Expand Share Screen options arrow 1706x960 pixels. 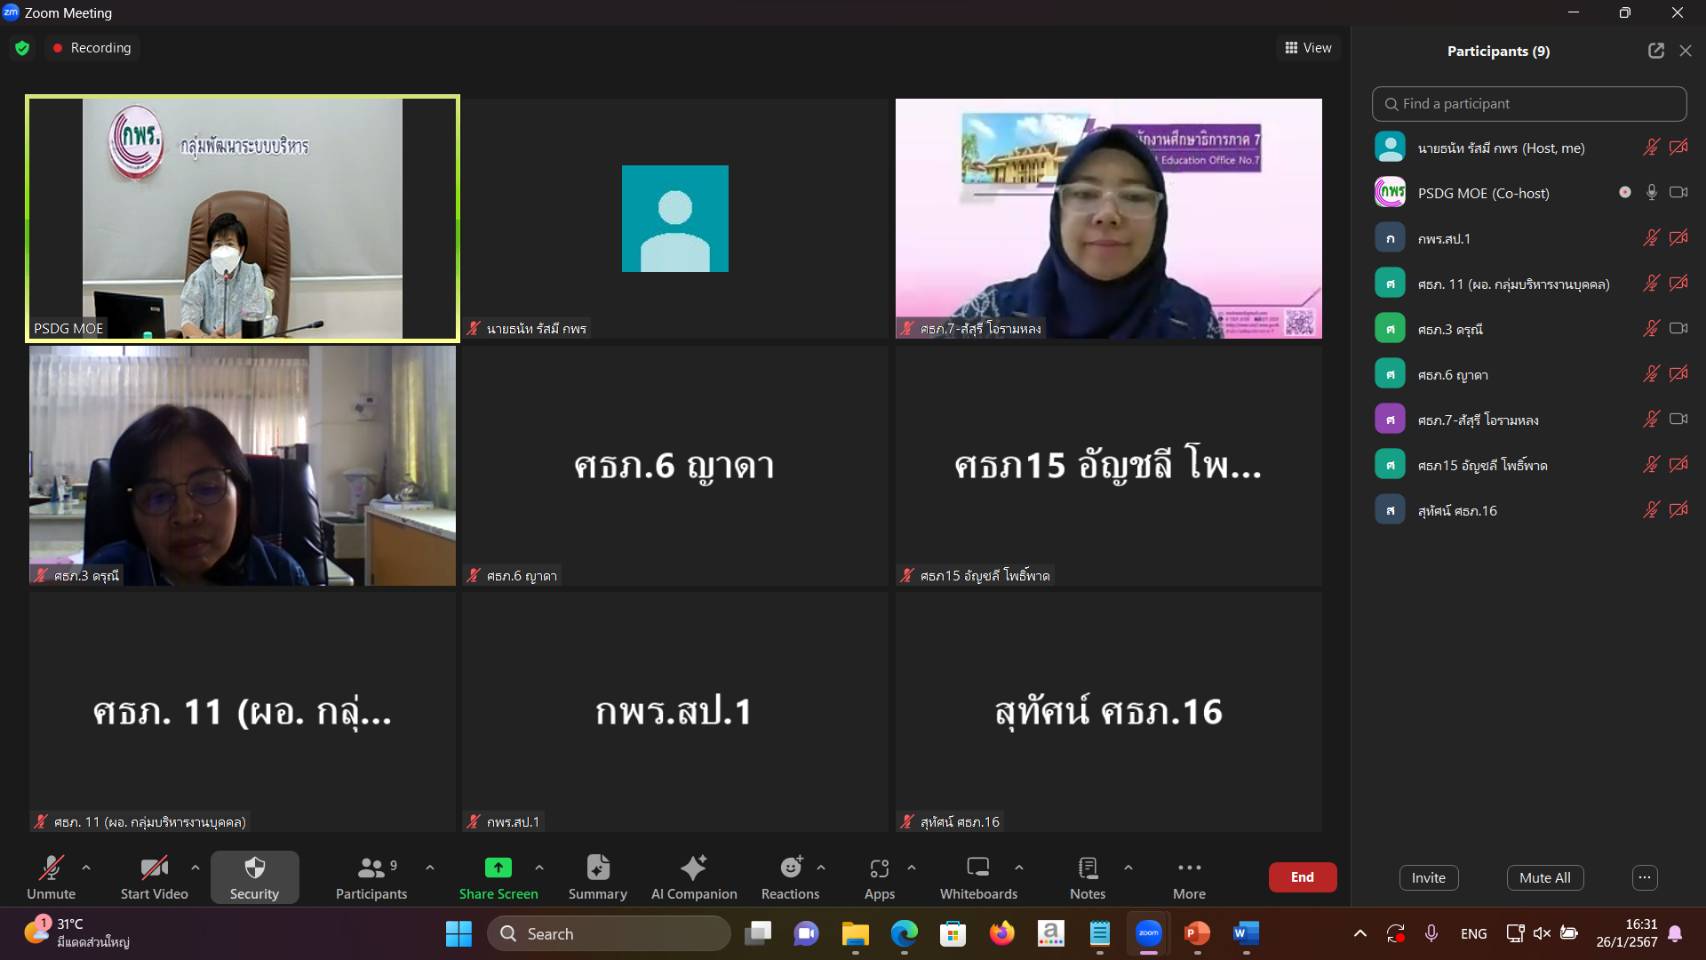click(x=539, y=868)
